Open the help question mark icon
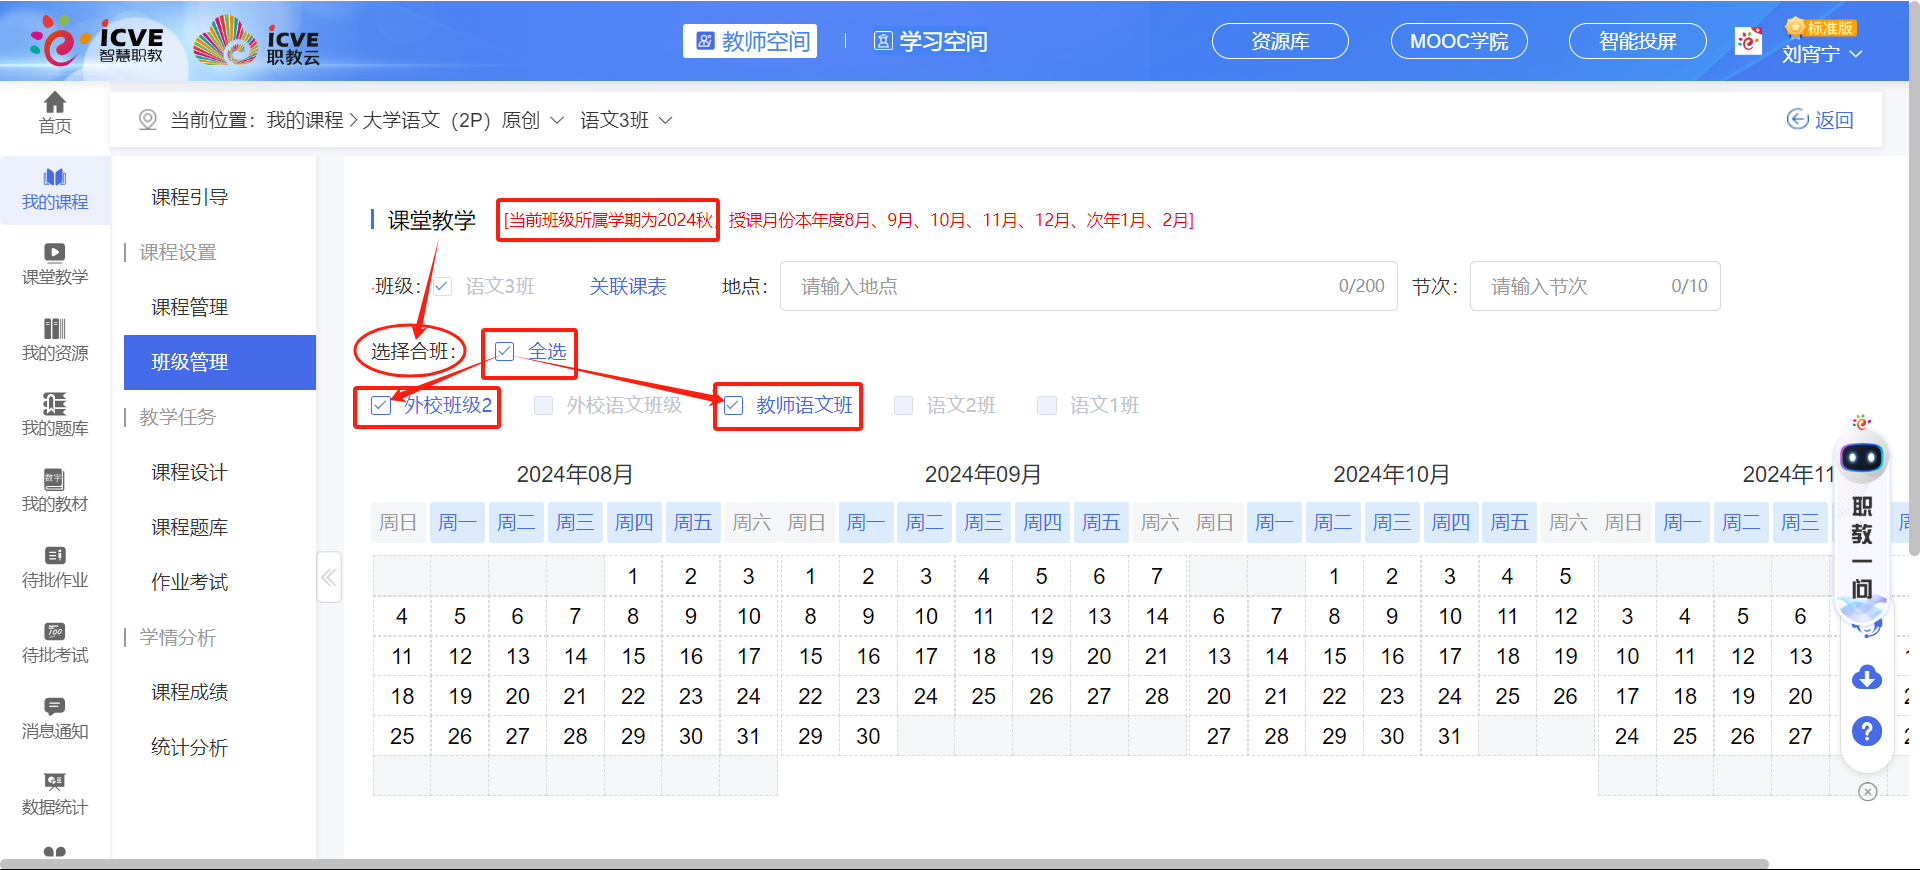 pos(1866,731)
